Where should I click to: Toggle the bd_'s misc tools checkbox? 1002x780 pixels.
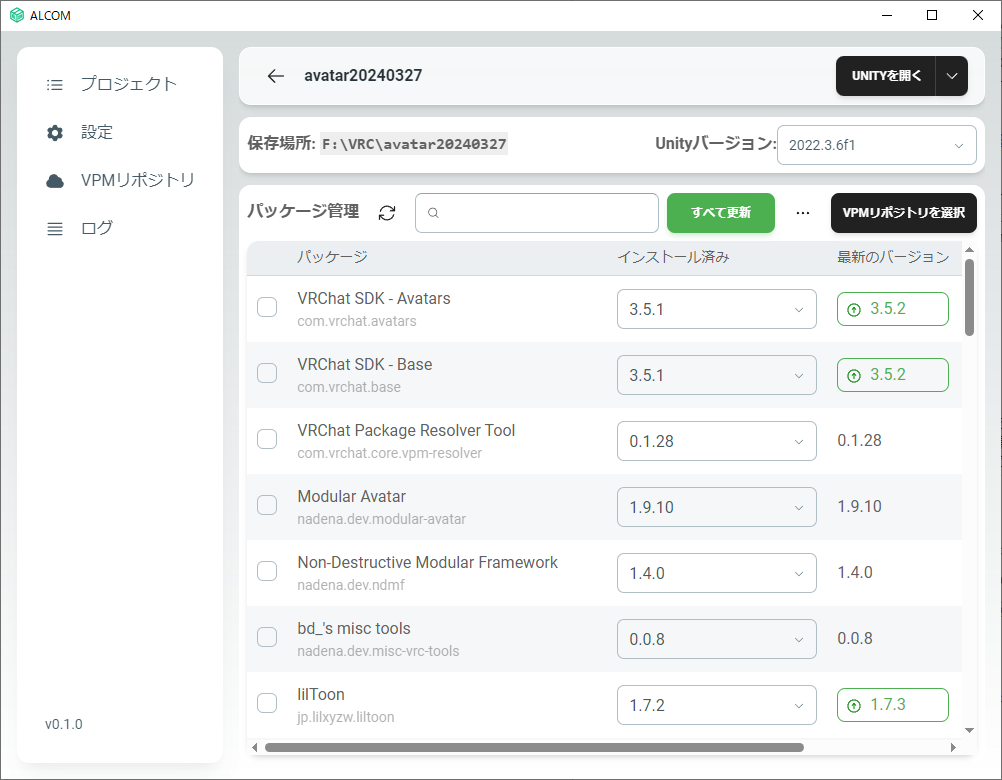pos(267,638)
